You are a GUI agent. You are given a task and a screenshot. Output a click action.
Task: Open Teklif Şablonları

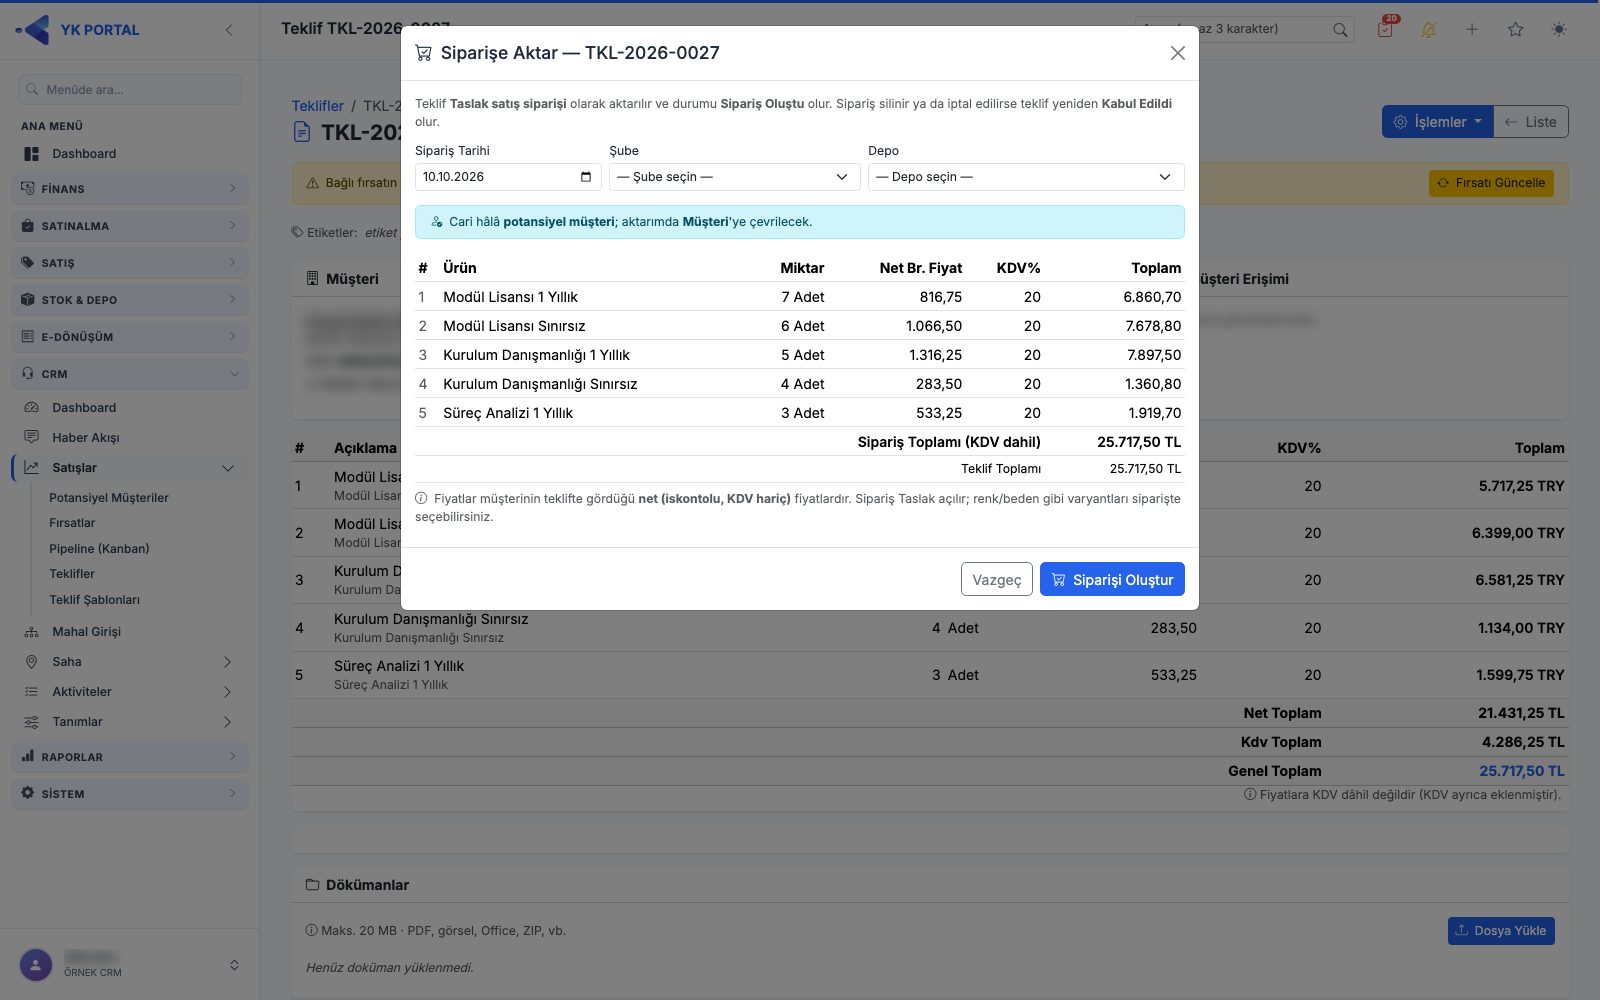click(95, 600)
